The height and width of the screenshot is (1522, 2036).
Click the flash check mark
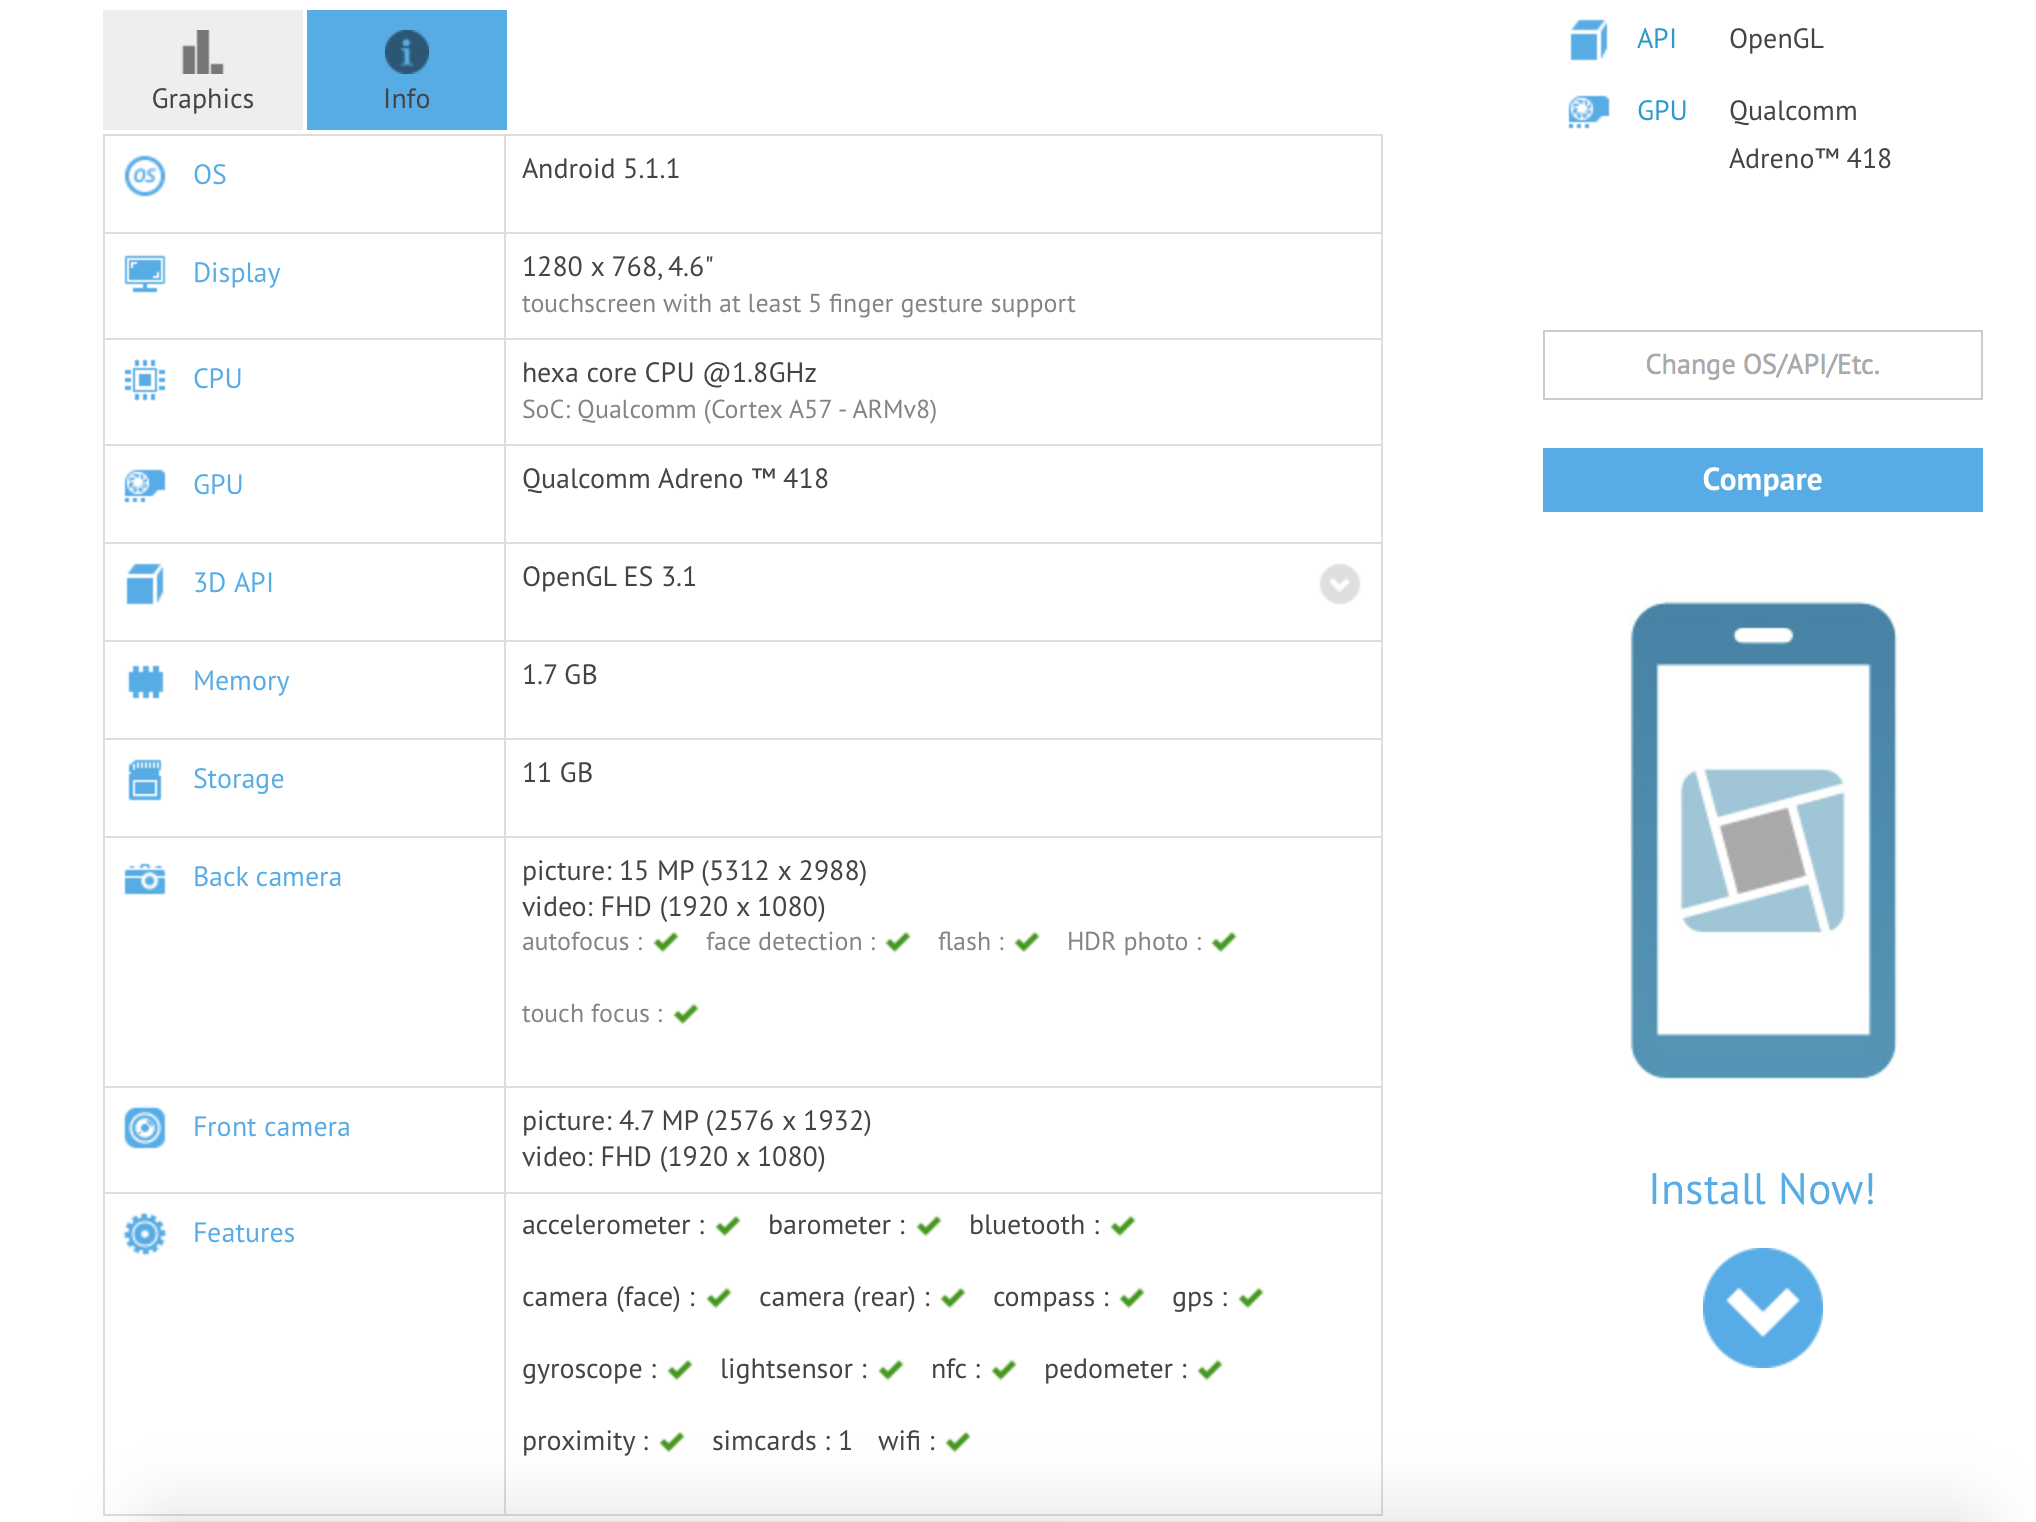click(1027, 942)
